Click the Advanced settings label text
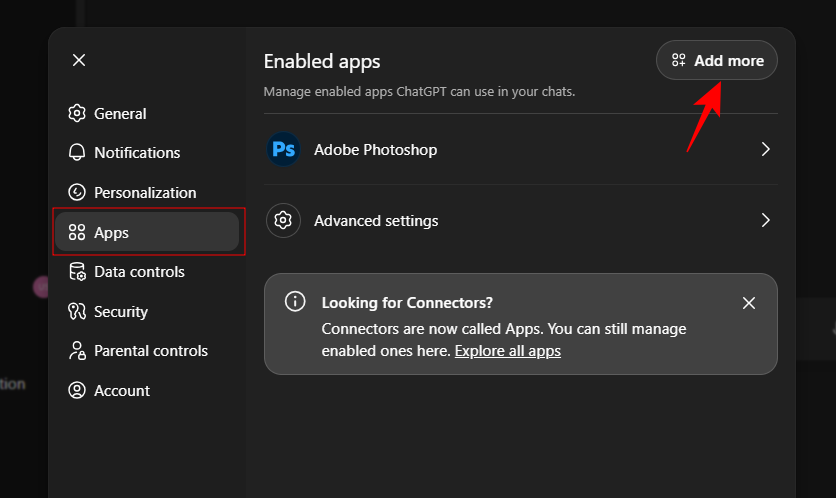This screenshot has height=498, width=836. tap(376, 221)
